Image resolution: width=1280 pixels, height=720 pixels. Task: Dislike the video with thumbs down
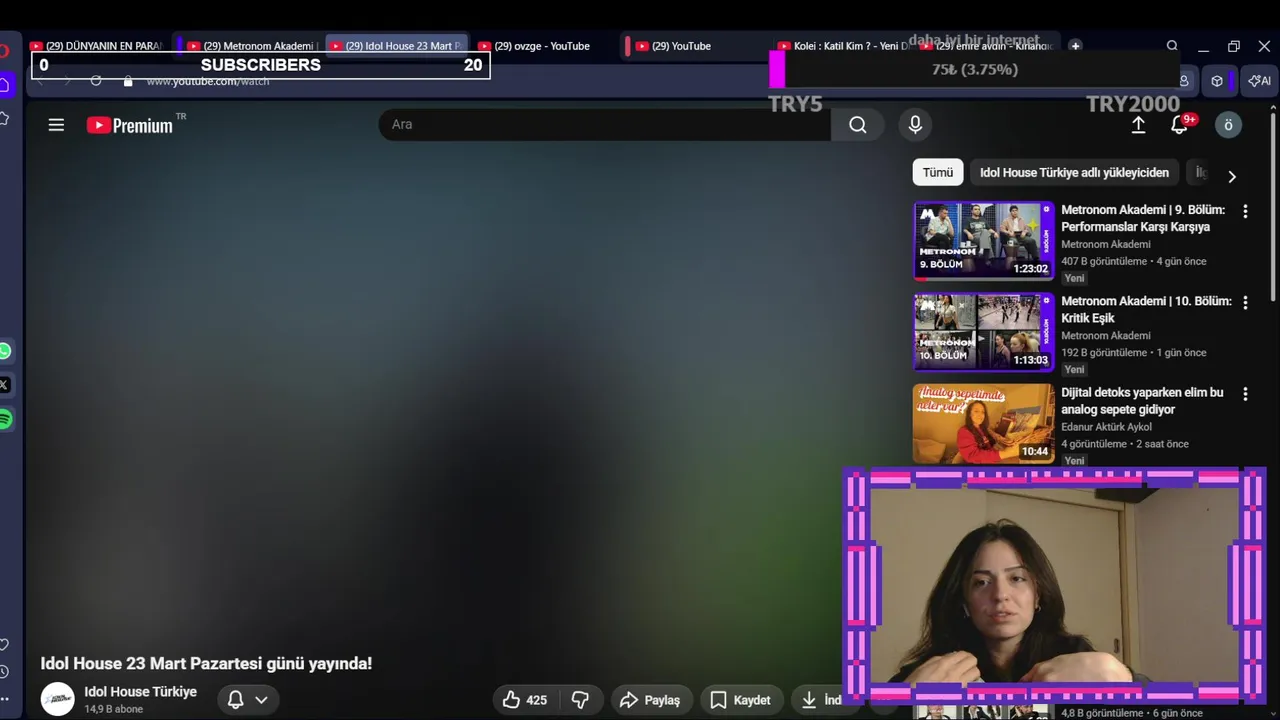580,700
